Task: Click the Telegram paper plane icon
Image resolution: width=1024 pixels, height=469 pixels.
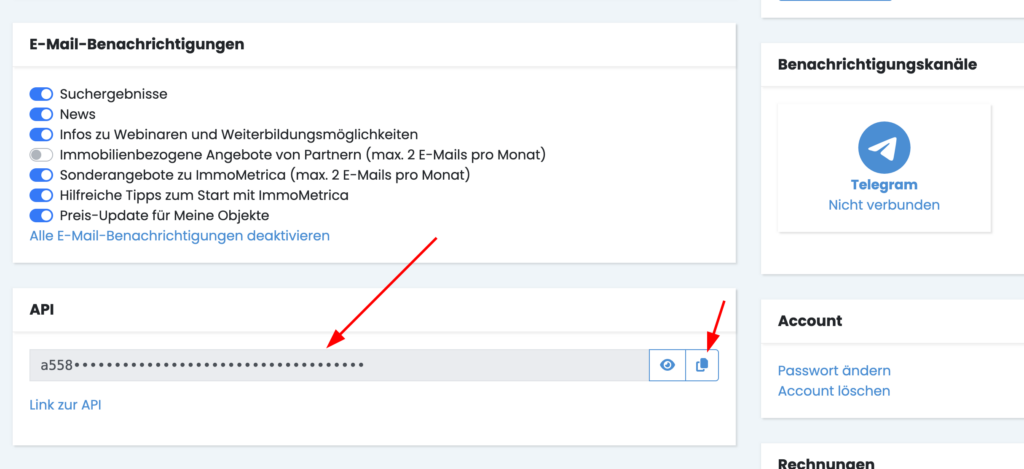Action: (883, 149)
